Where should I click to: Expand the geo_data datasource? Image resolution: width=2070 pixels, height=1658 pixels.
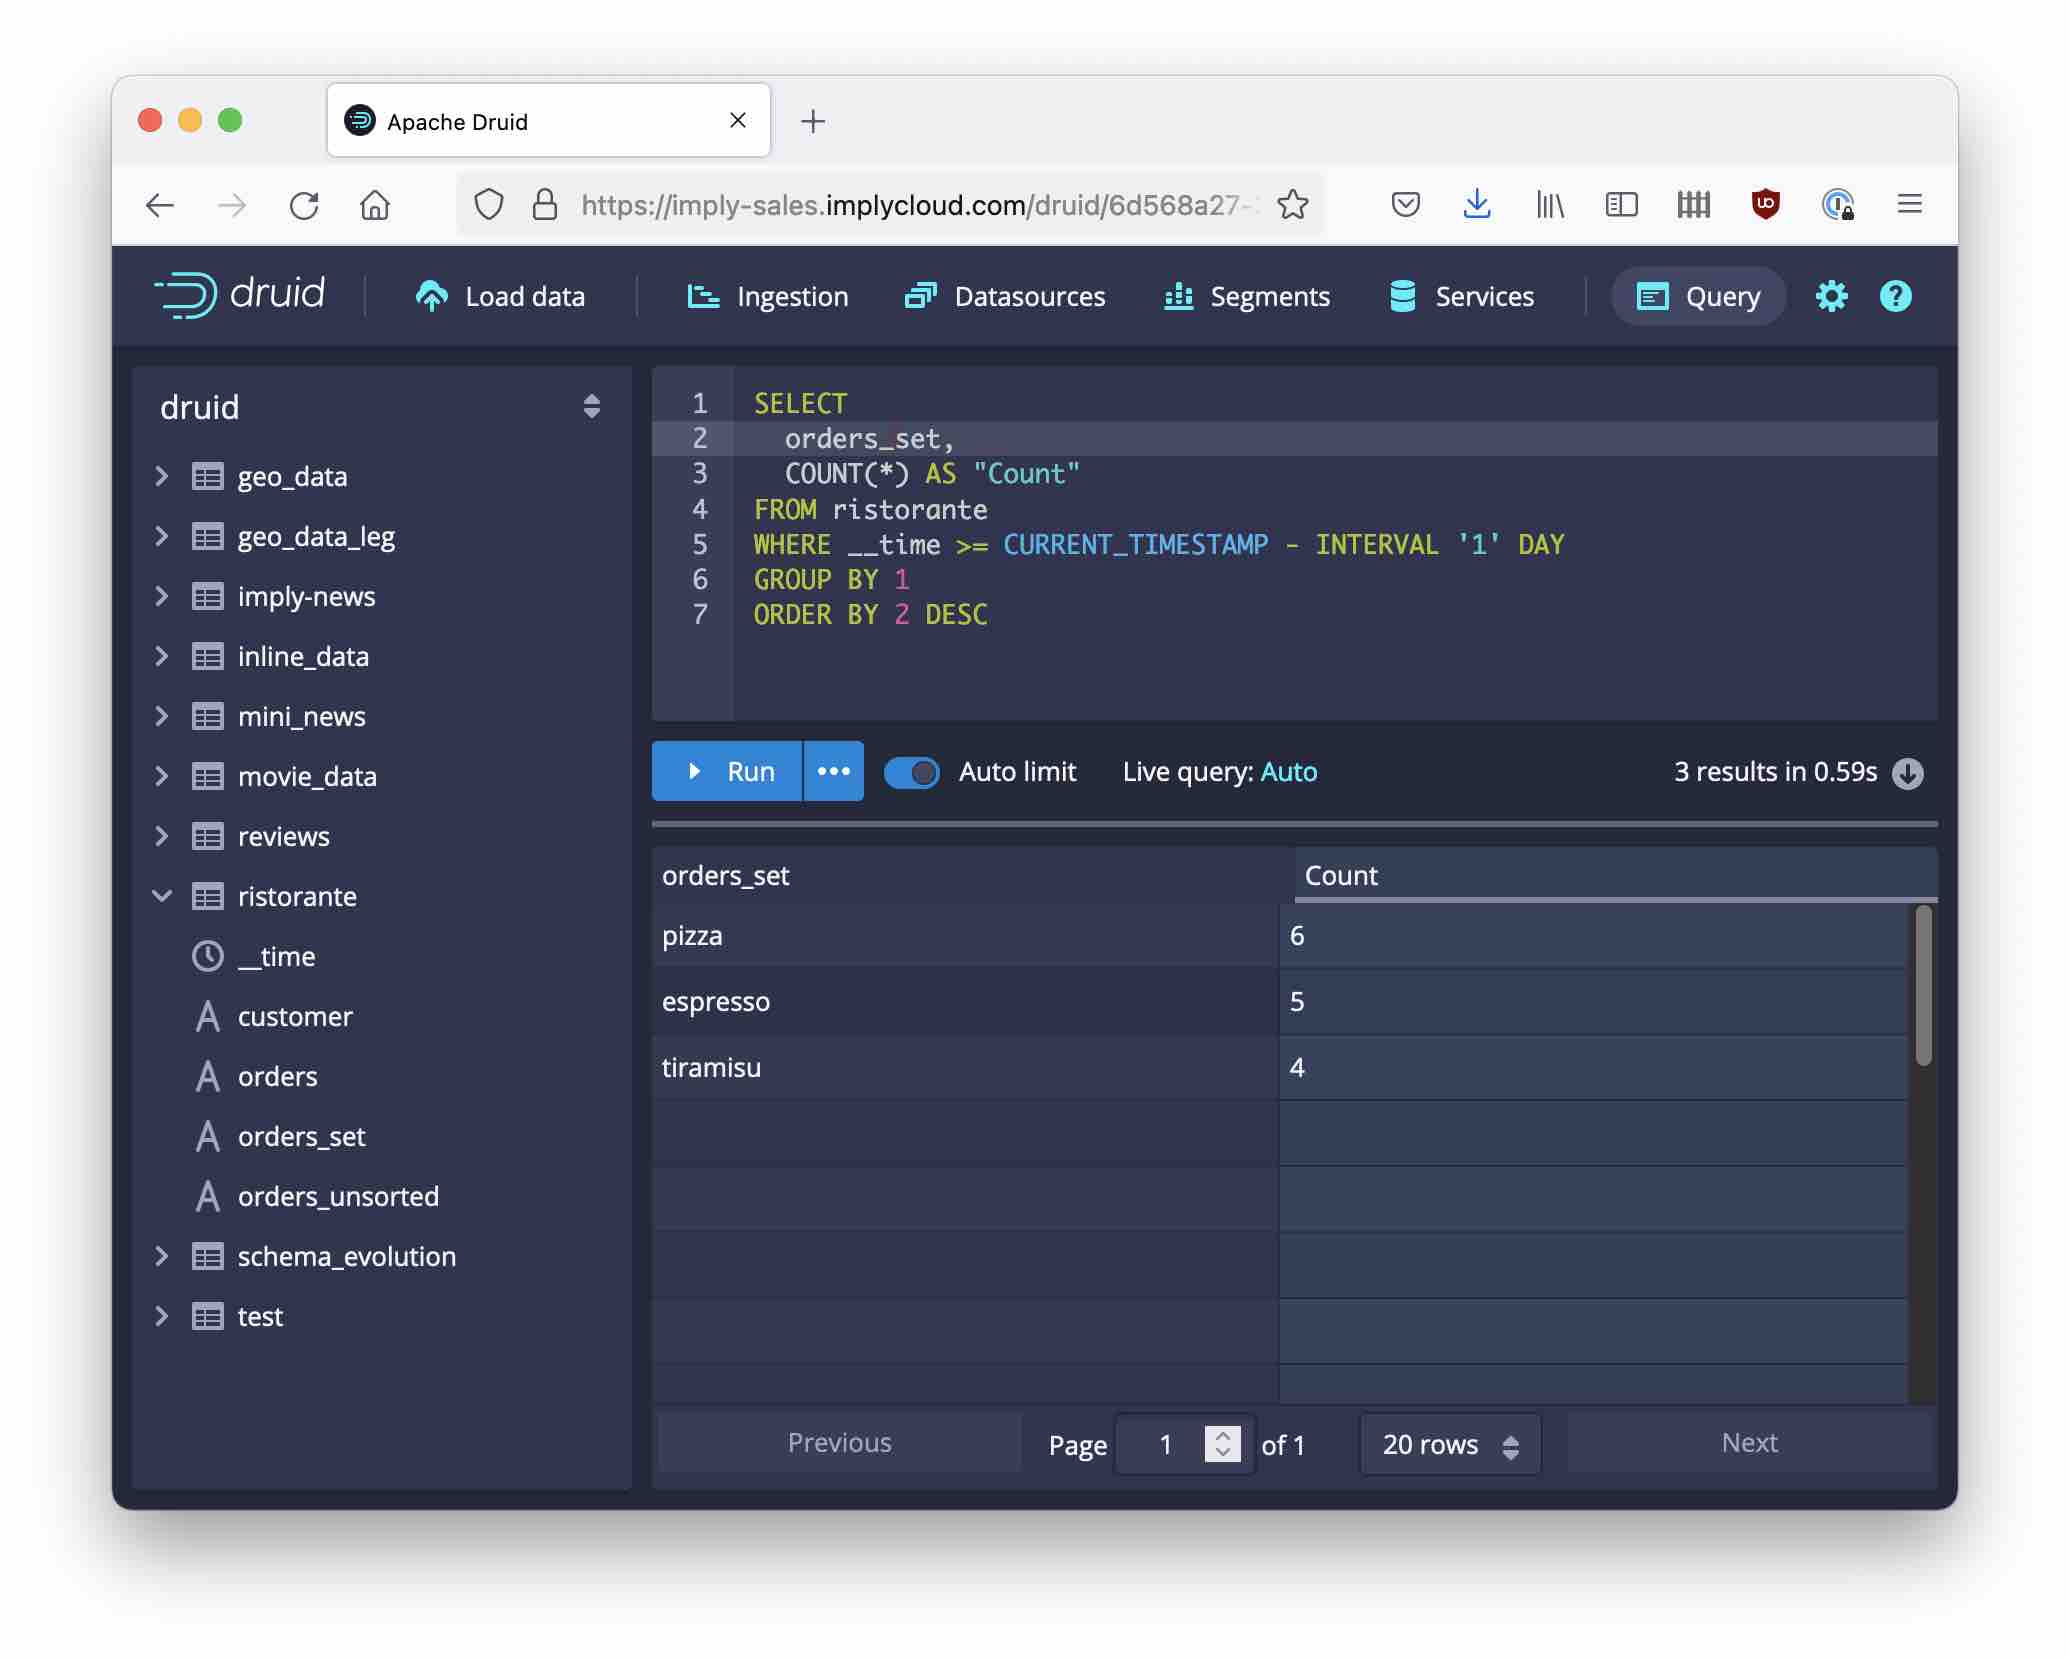162,476
